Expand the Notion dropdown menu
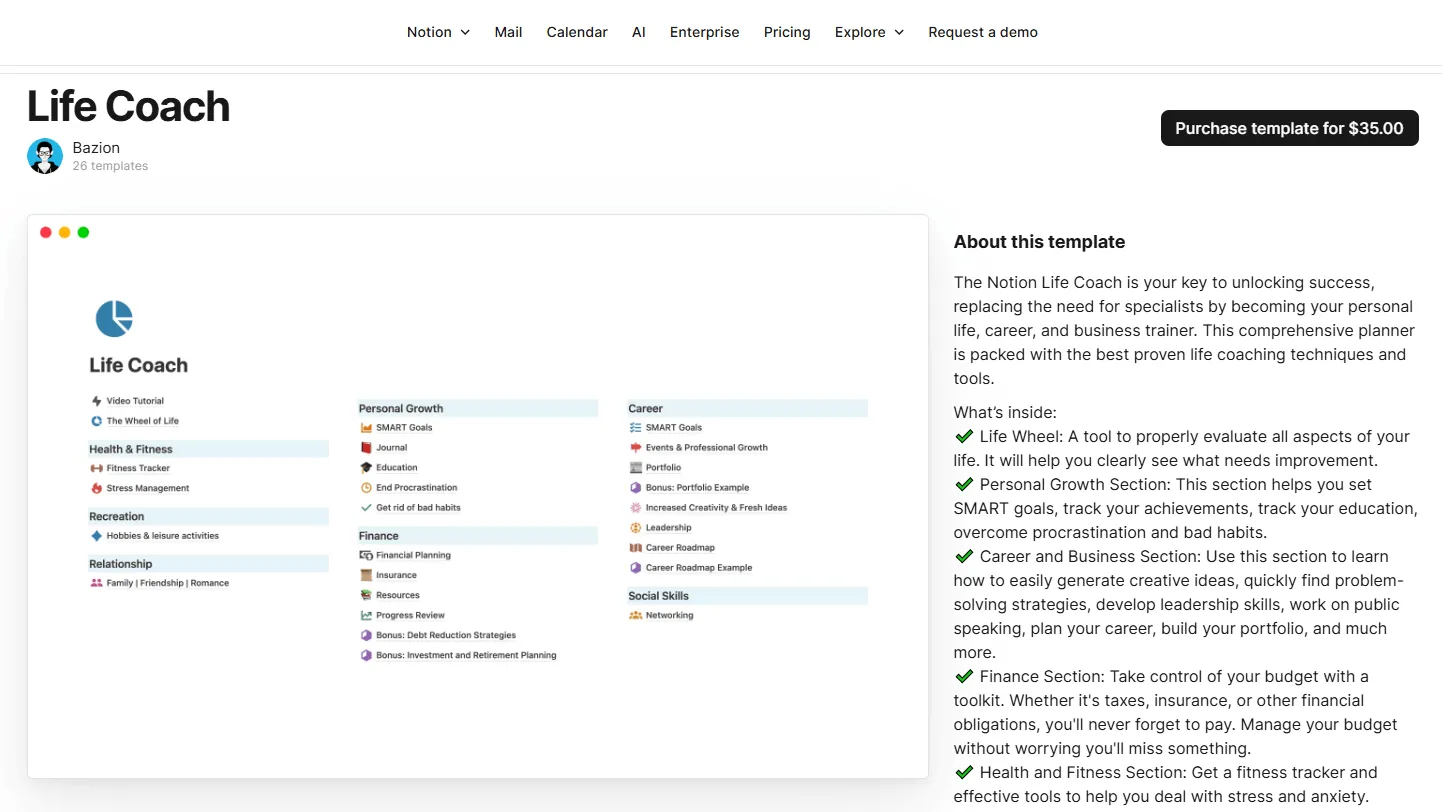This screenshot has height=812, width=1442. point(437,32)
